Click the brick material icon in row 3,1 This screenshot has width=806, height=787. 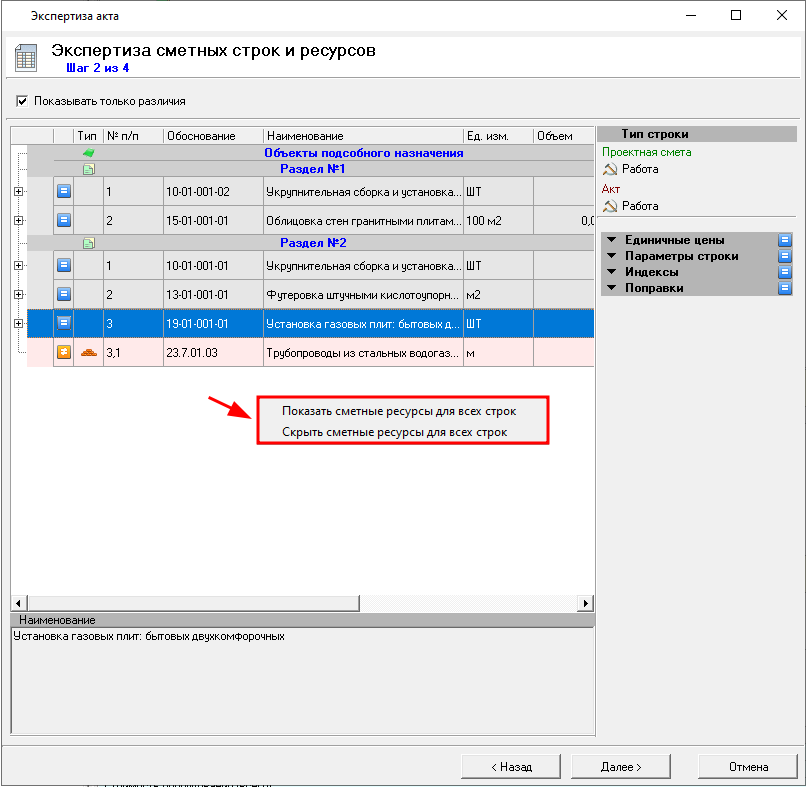pos(88,352)
